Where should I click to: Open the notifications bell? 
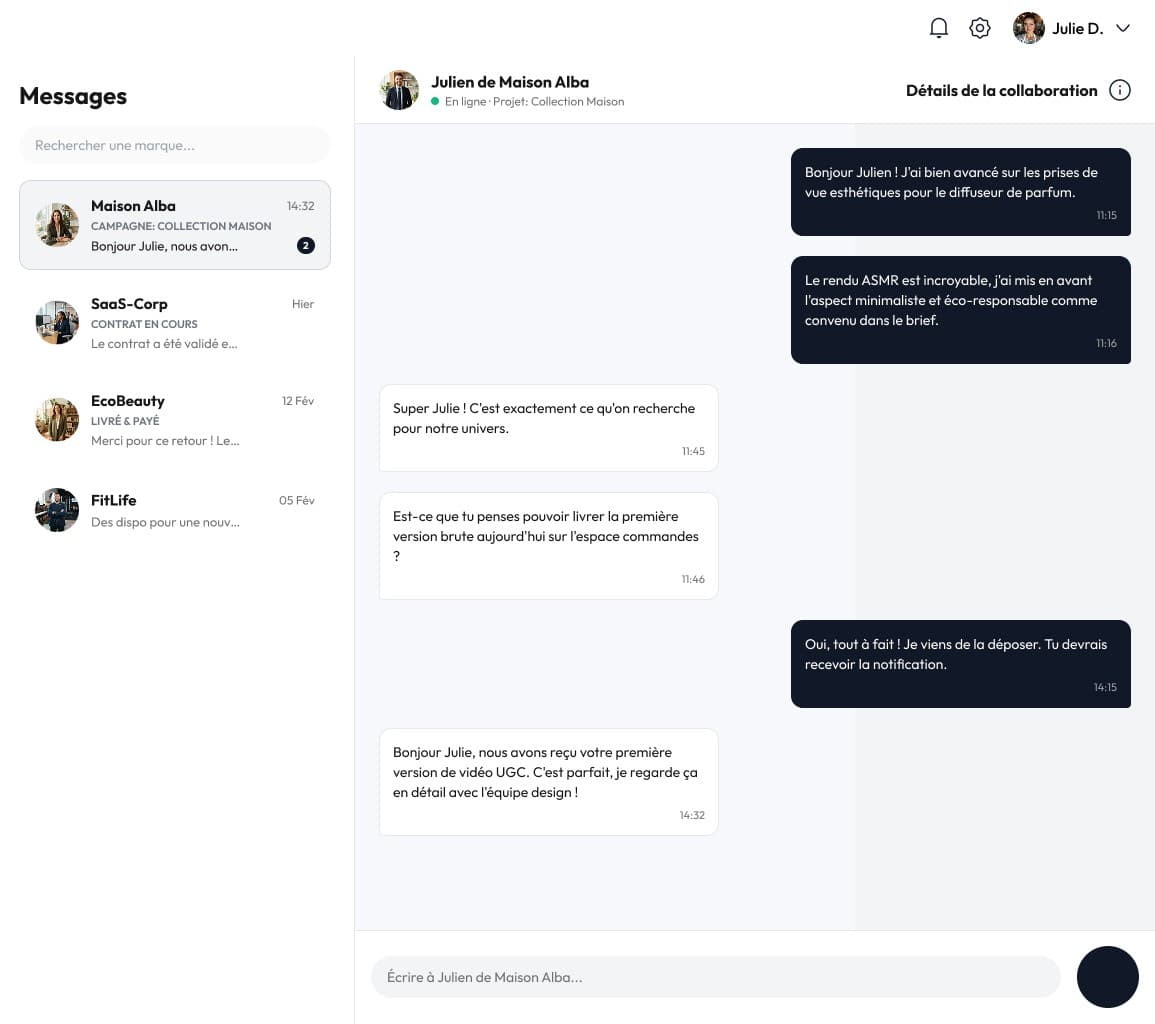pos(938,28)
